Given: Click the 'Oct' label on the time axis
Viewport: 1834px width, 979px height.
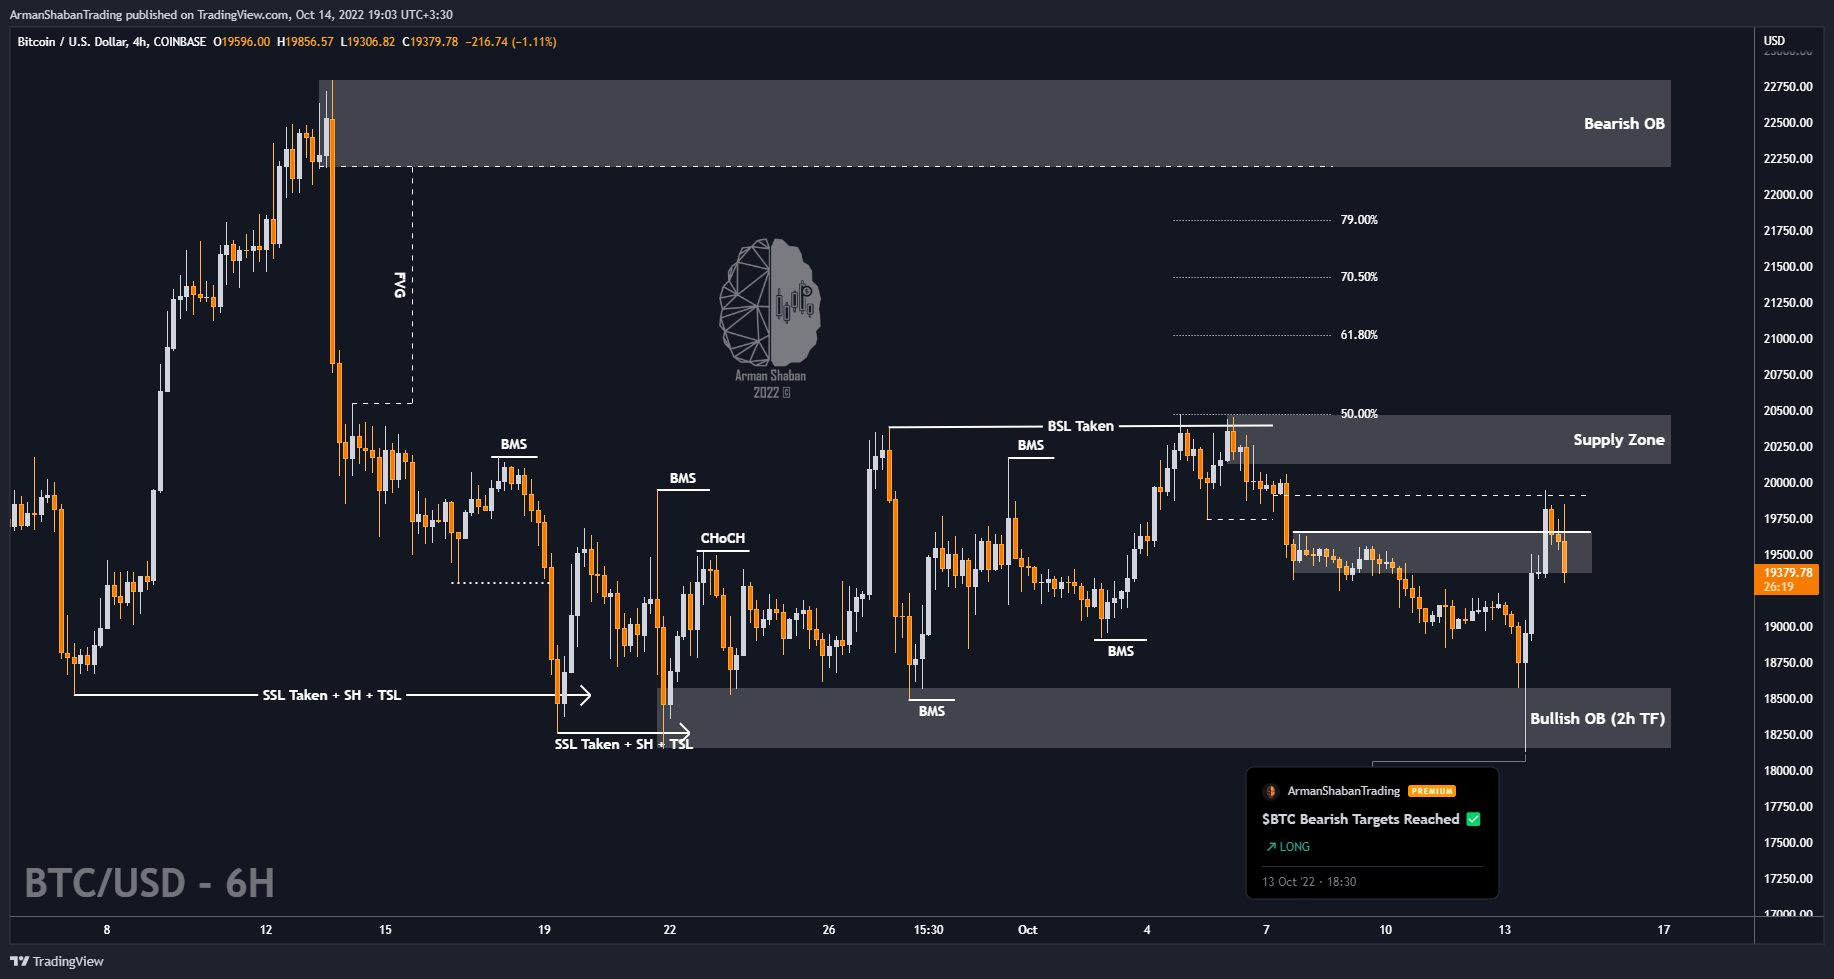Looking at the screenshot, I should 1027,930.
